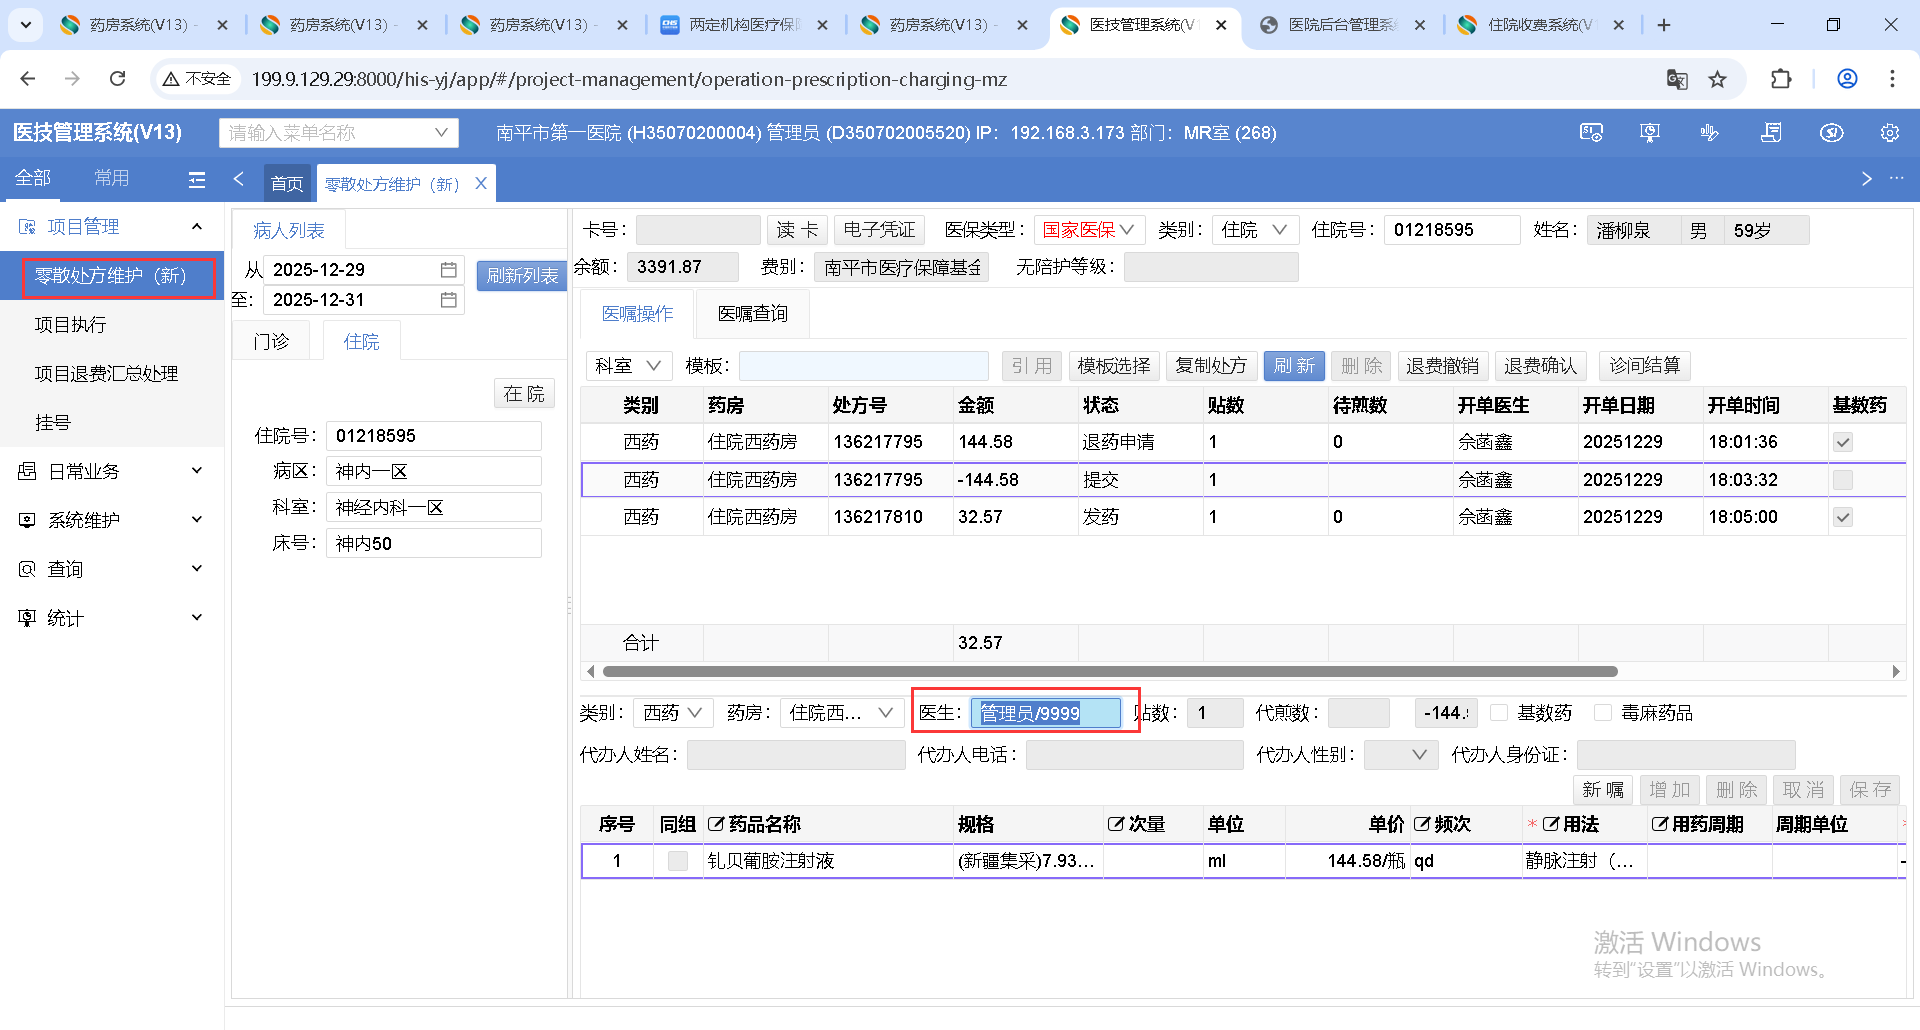Screen dimensions: 1920x1030
Task: Click the settings gear icon in header
Action: pyautogui.click(x=1889, y=133)
